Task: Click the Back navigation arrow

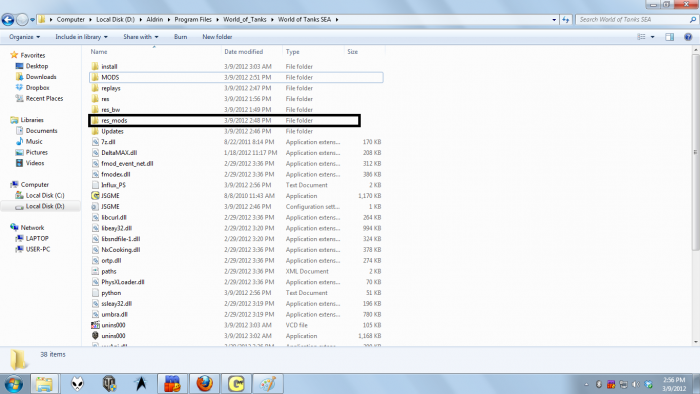Action: coord(8,20)
